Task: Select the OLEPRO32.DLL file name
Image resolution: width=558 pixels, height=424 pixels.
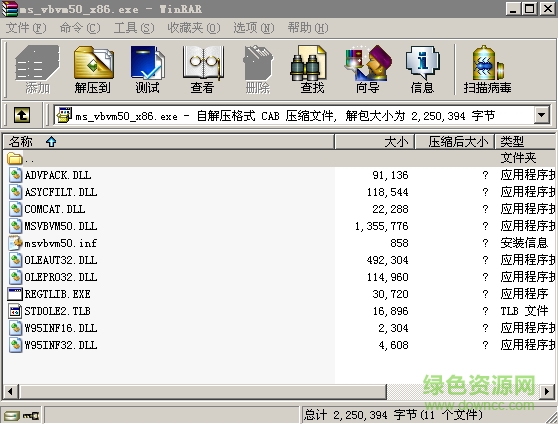Action: point(61,277)
